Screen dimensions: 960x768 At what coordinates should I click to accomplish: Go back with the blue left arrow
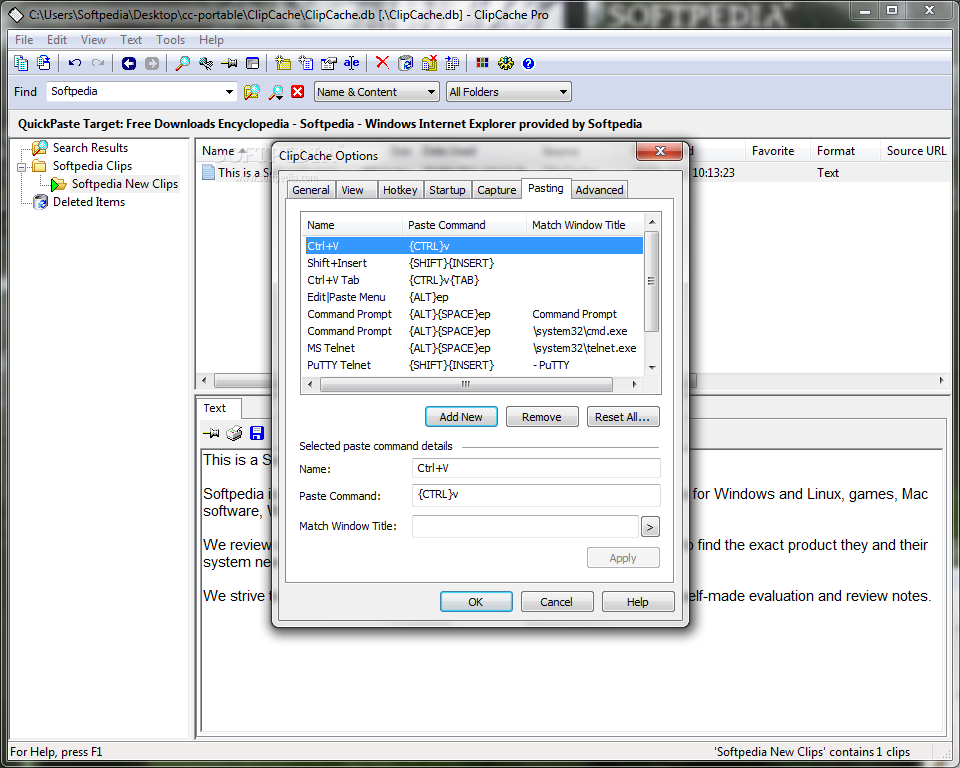(x=129, y=63)
